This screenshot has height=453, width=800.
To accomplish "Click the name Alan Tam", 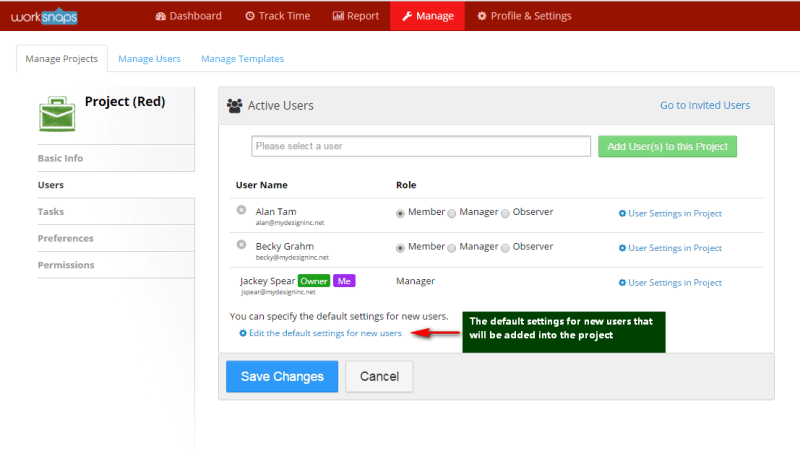I will pyautogui.click(x=276, y=211).
